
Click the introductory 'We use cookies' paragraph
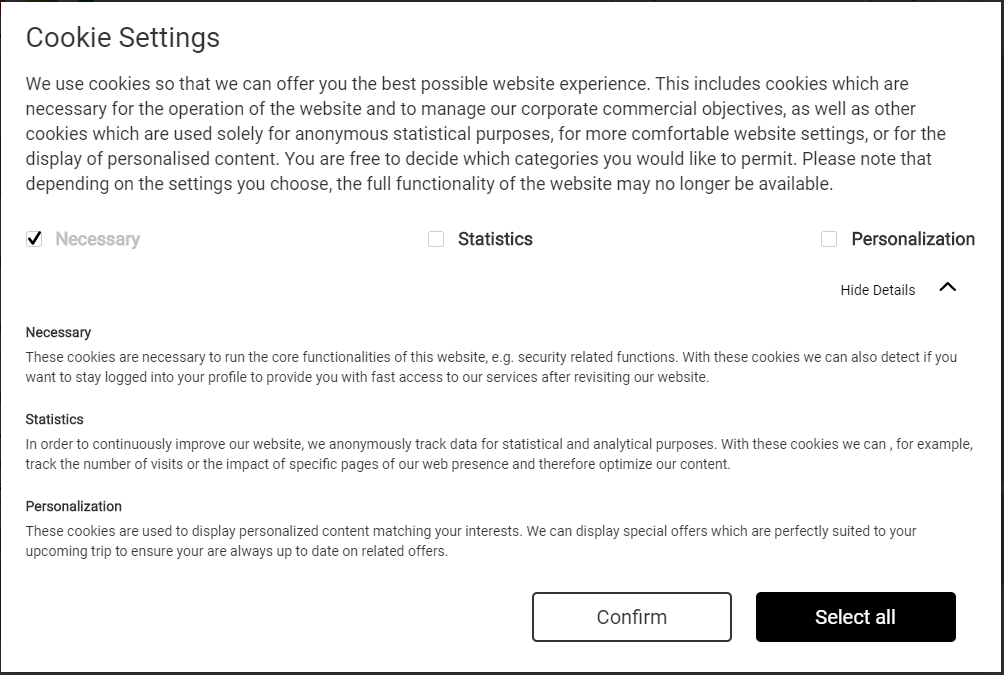485,134
